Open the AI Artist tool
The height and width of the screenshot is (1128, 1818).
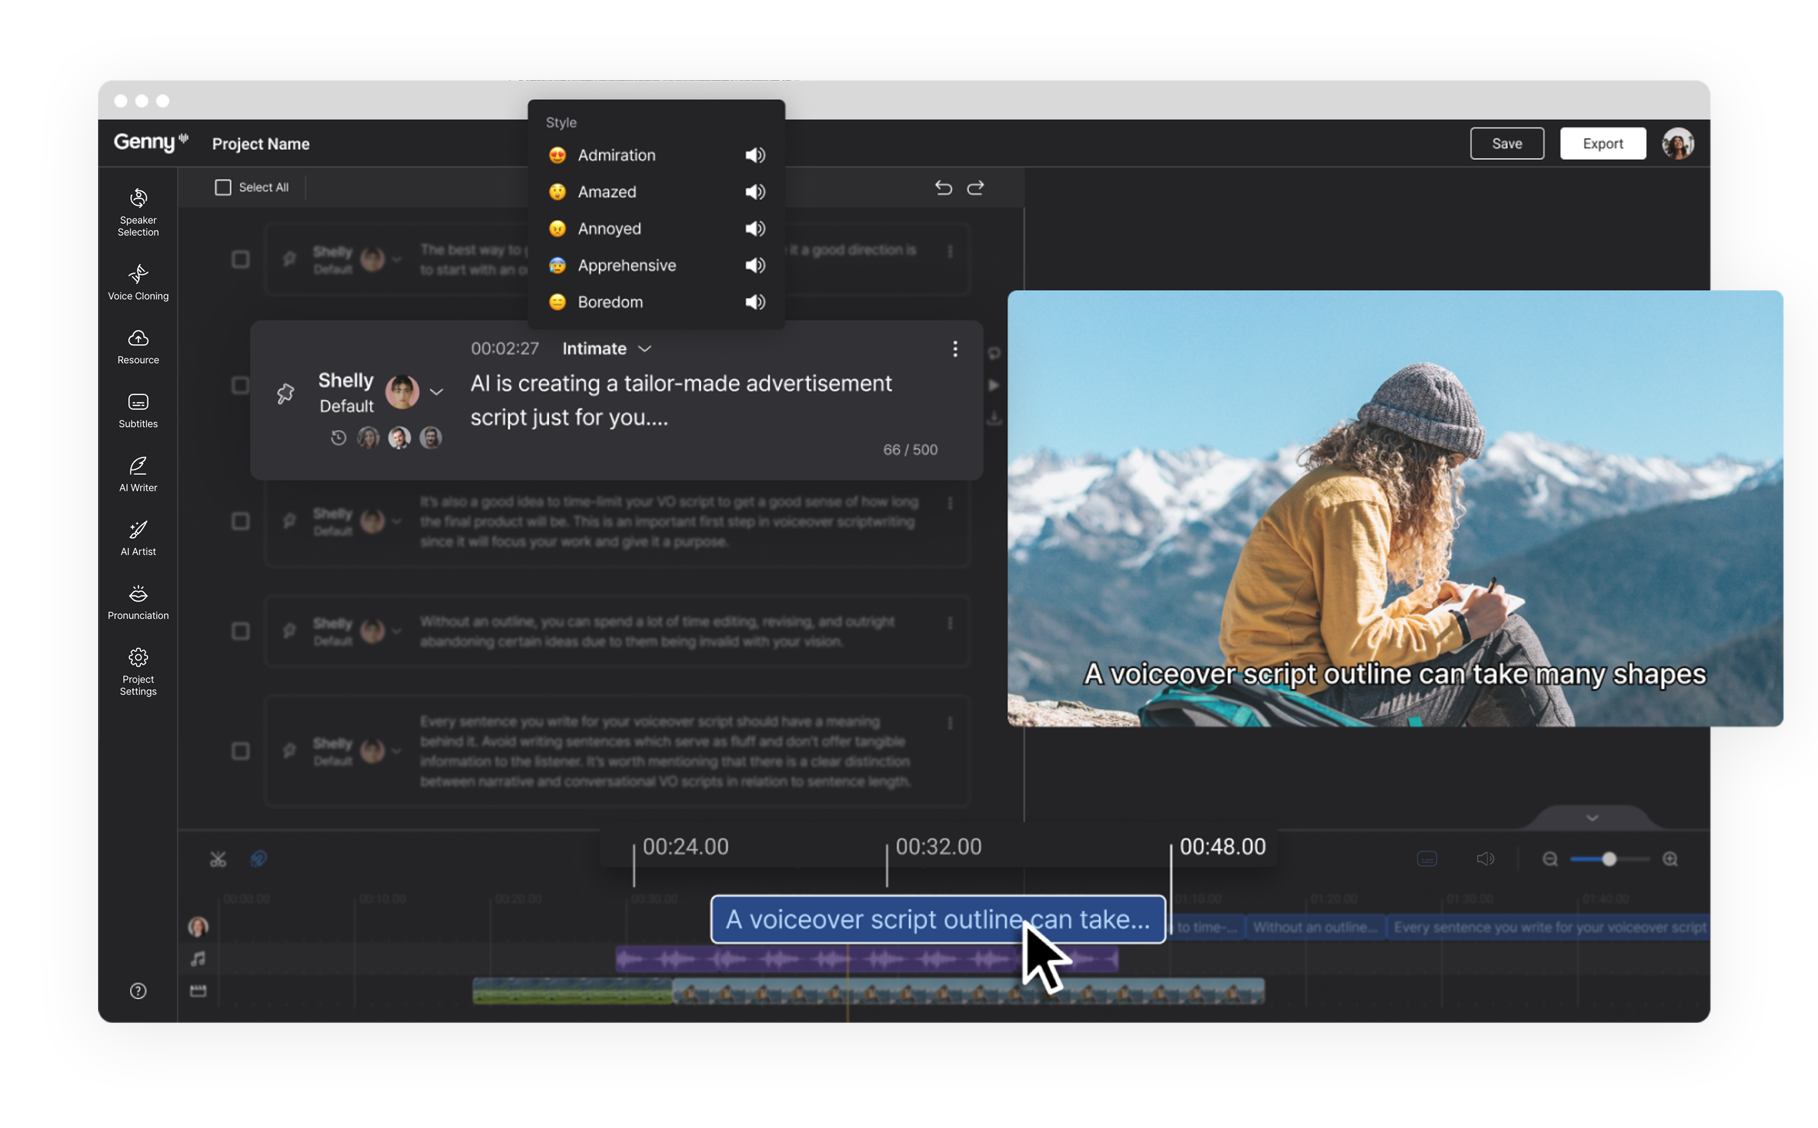pos(138,538)
